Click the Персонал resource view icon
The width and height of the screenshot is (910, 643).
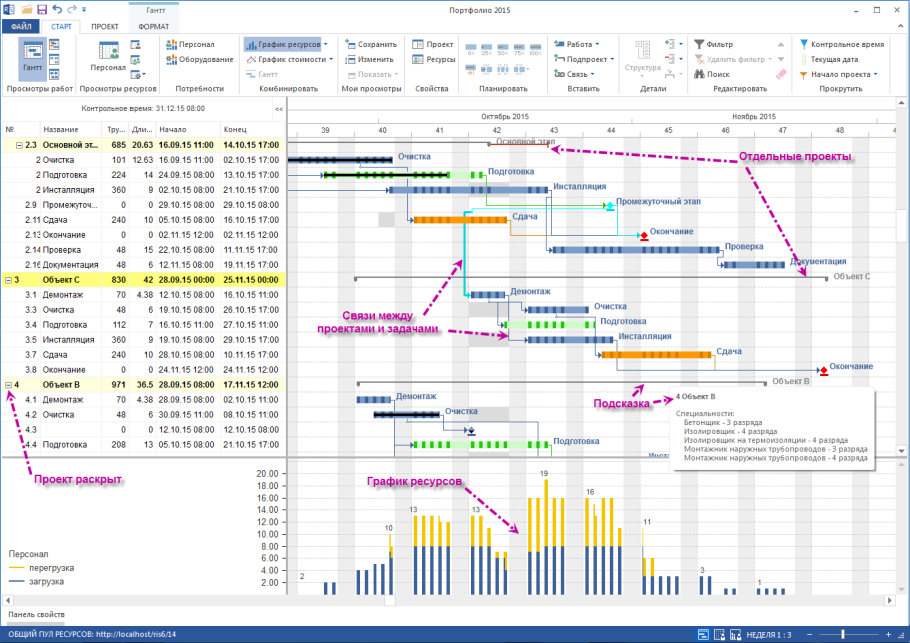[107, 56]
